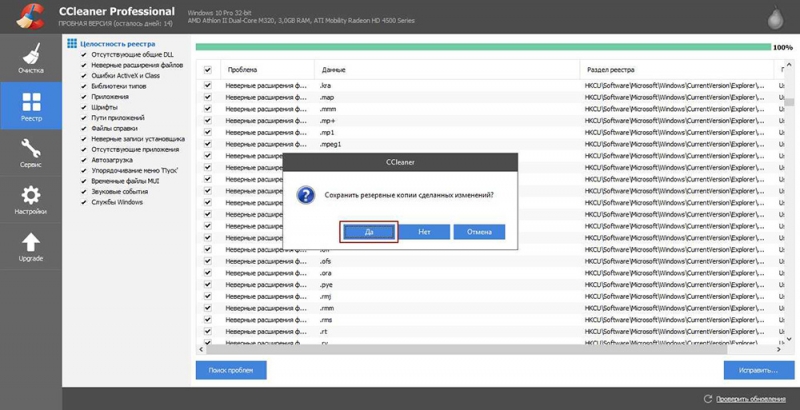
Task: Click the refresh icon near Проверить обновления
Action: click(x=708, y=399)
